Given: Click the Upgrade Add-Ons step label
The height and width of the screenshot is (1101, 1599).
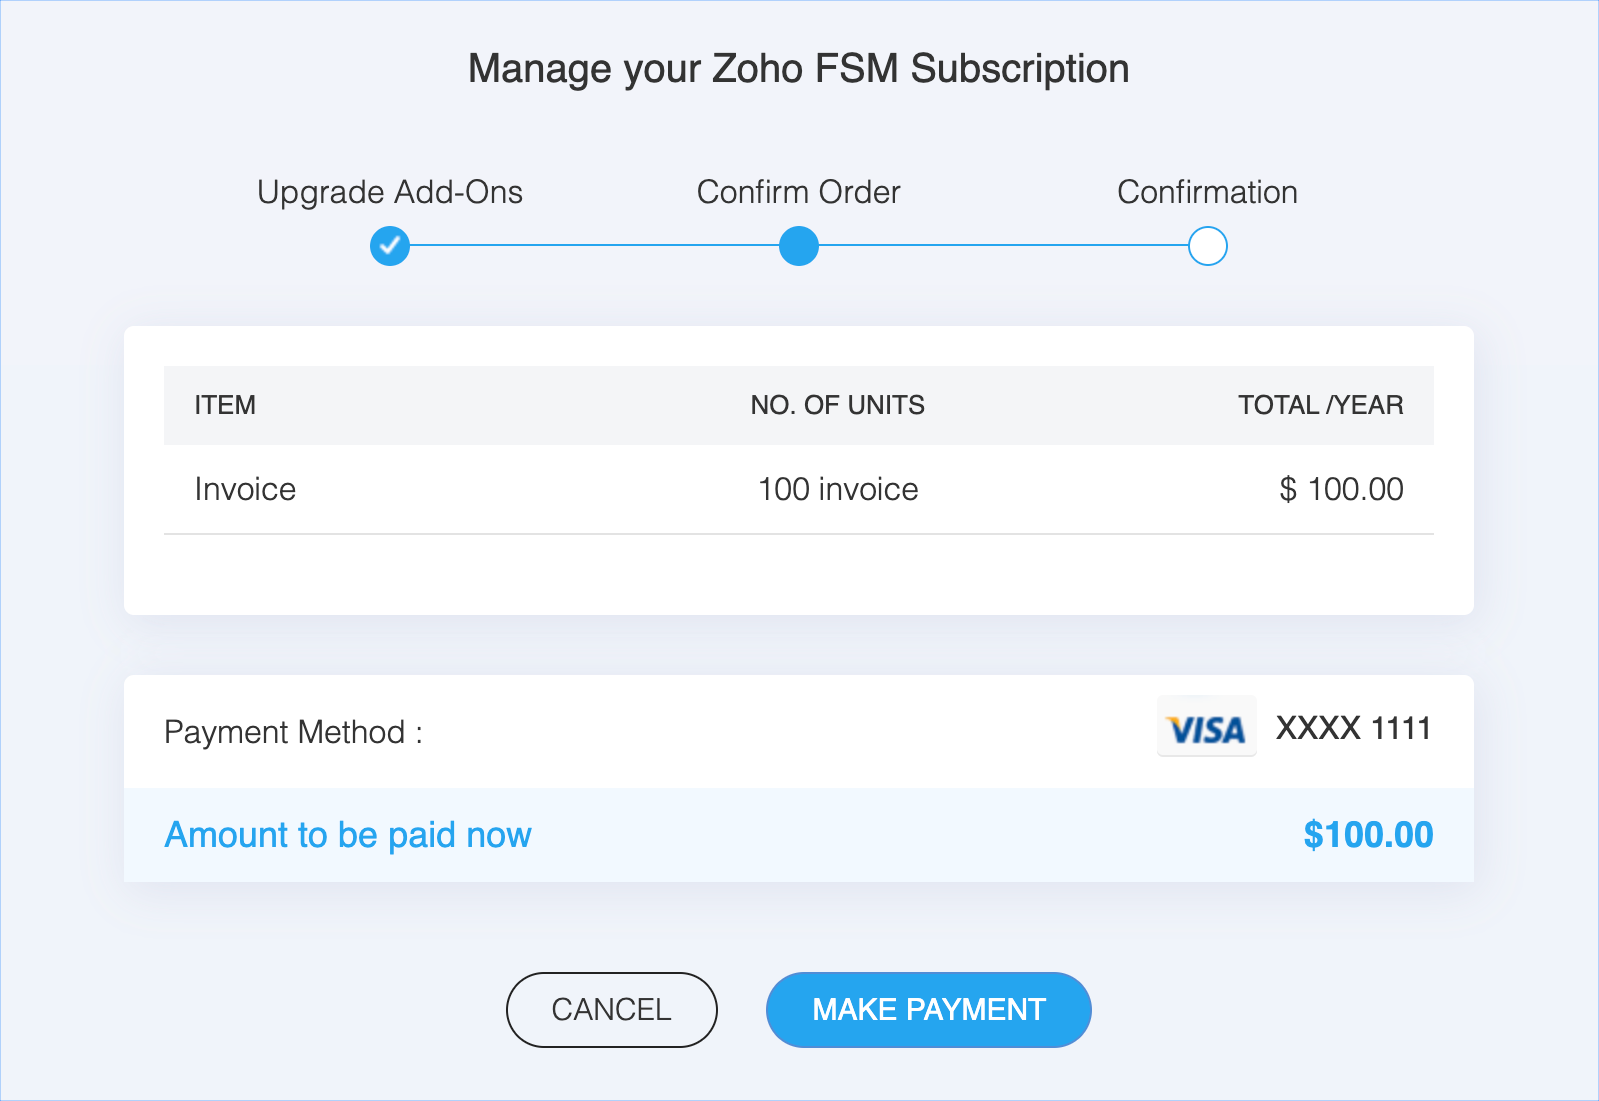Looking at the screenshot, I should coord(390,192).
